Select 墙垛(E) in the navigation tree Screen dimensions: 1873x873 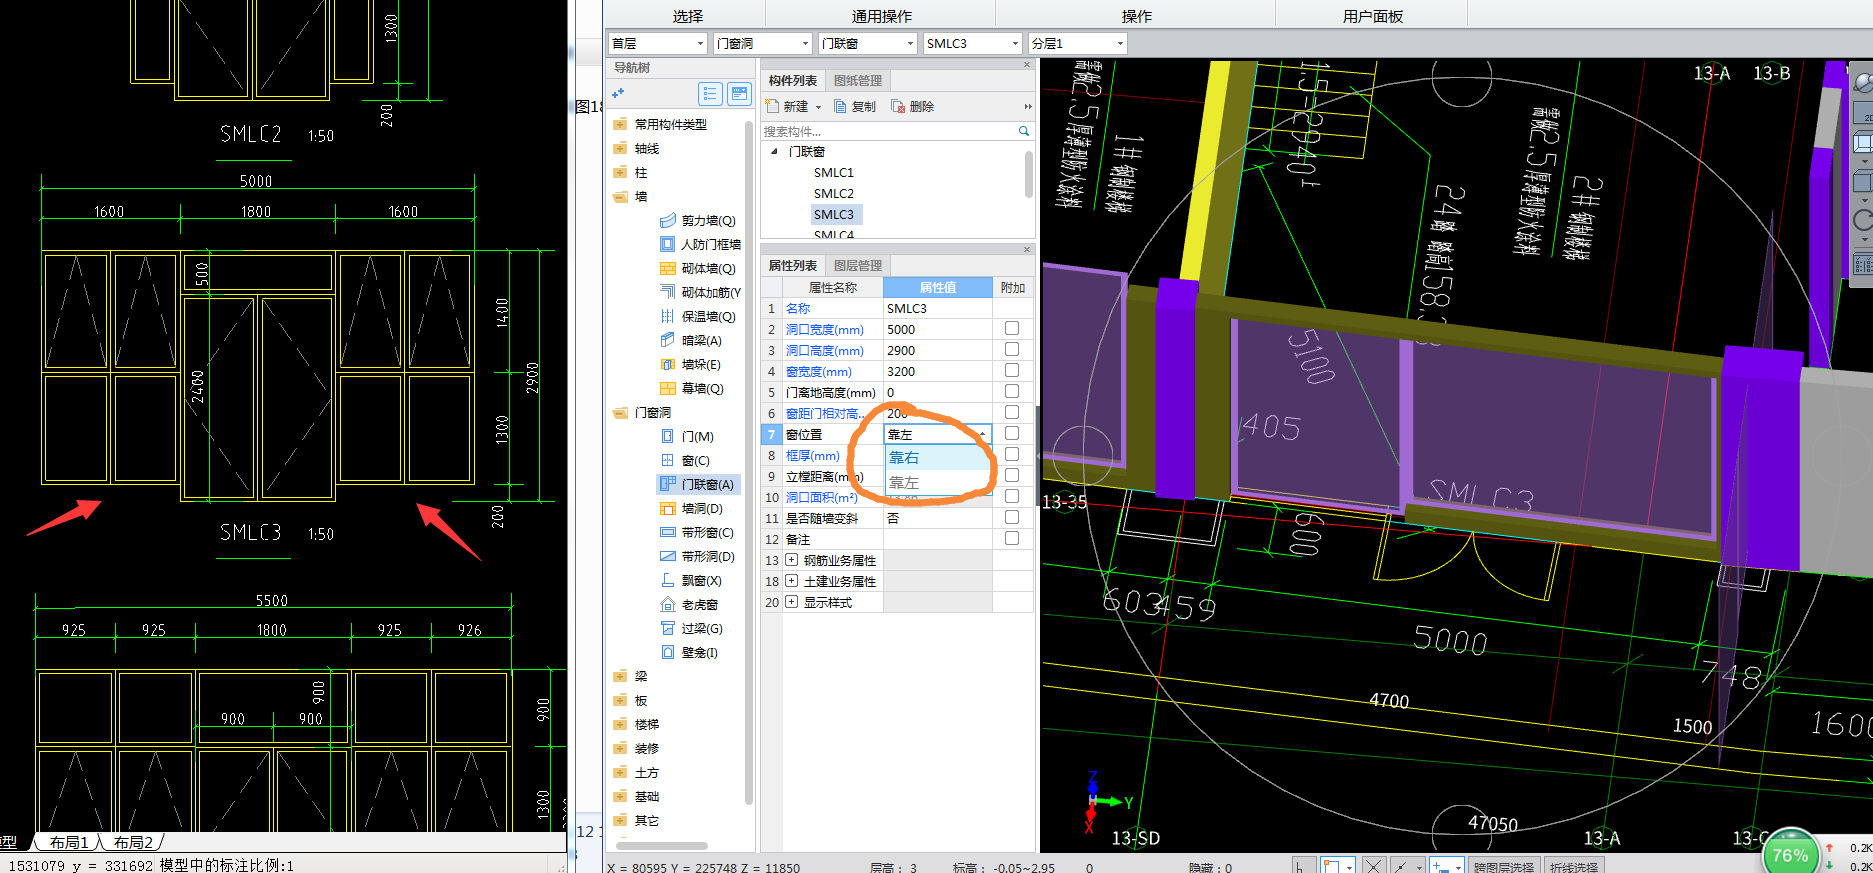click(x=691, y=365)
